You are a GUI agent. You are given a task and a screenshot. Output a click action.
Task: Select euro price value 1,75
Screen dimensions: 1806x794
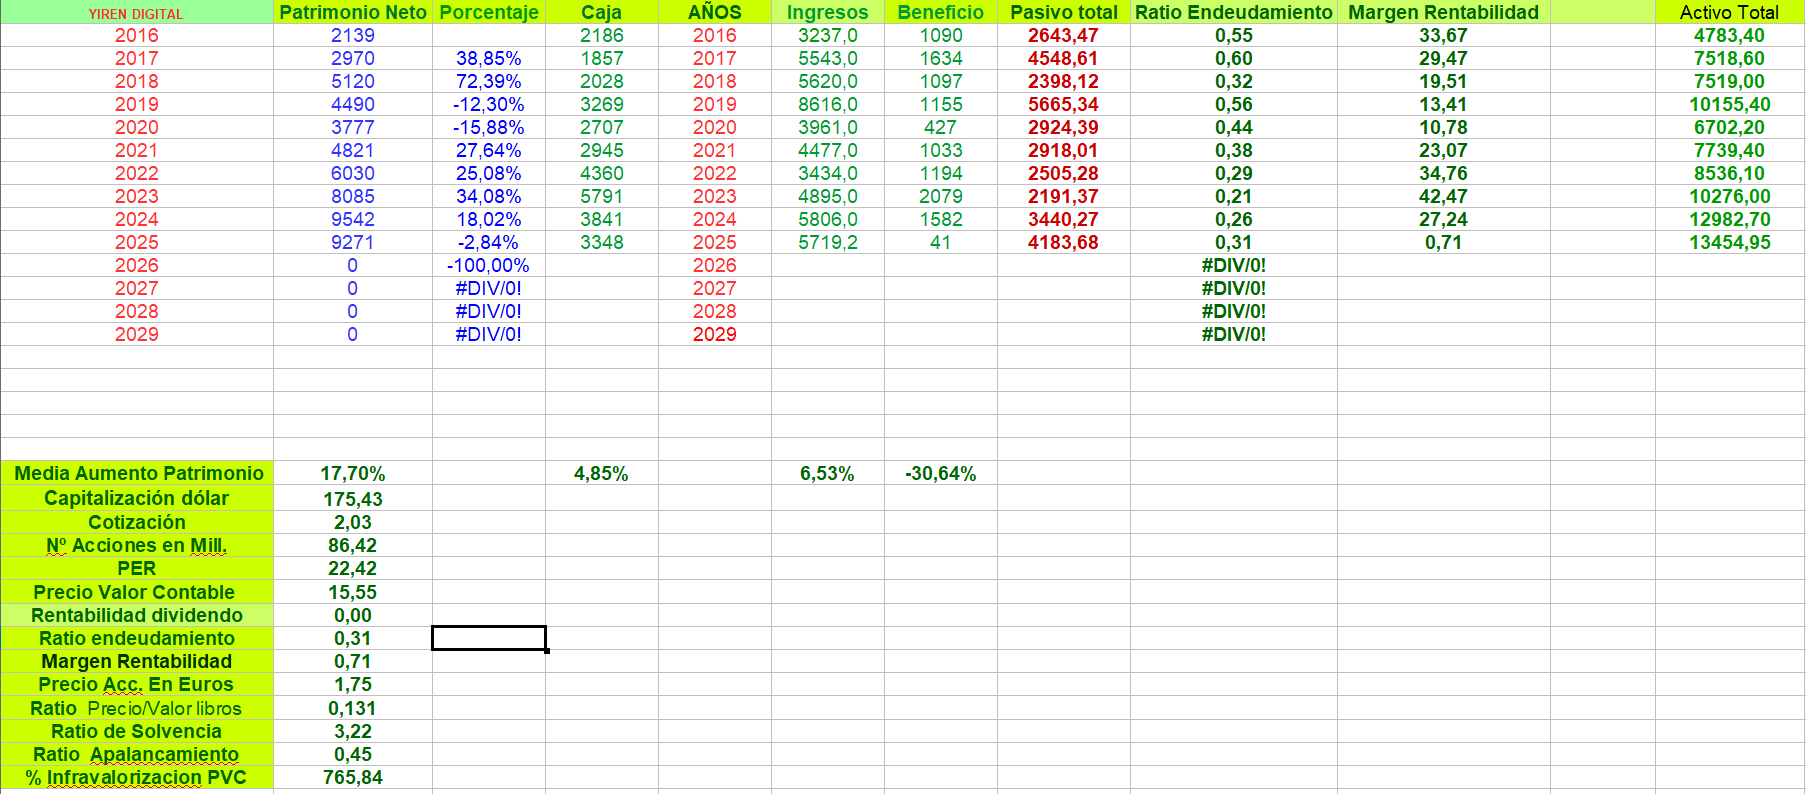pyautogui.click(x=353, y=685)
